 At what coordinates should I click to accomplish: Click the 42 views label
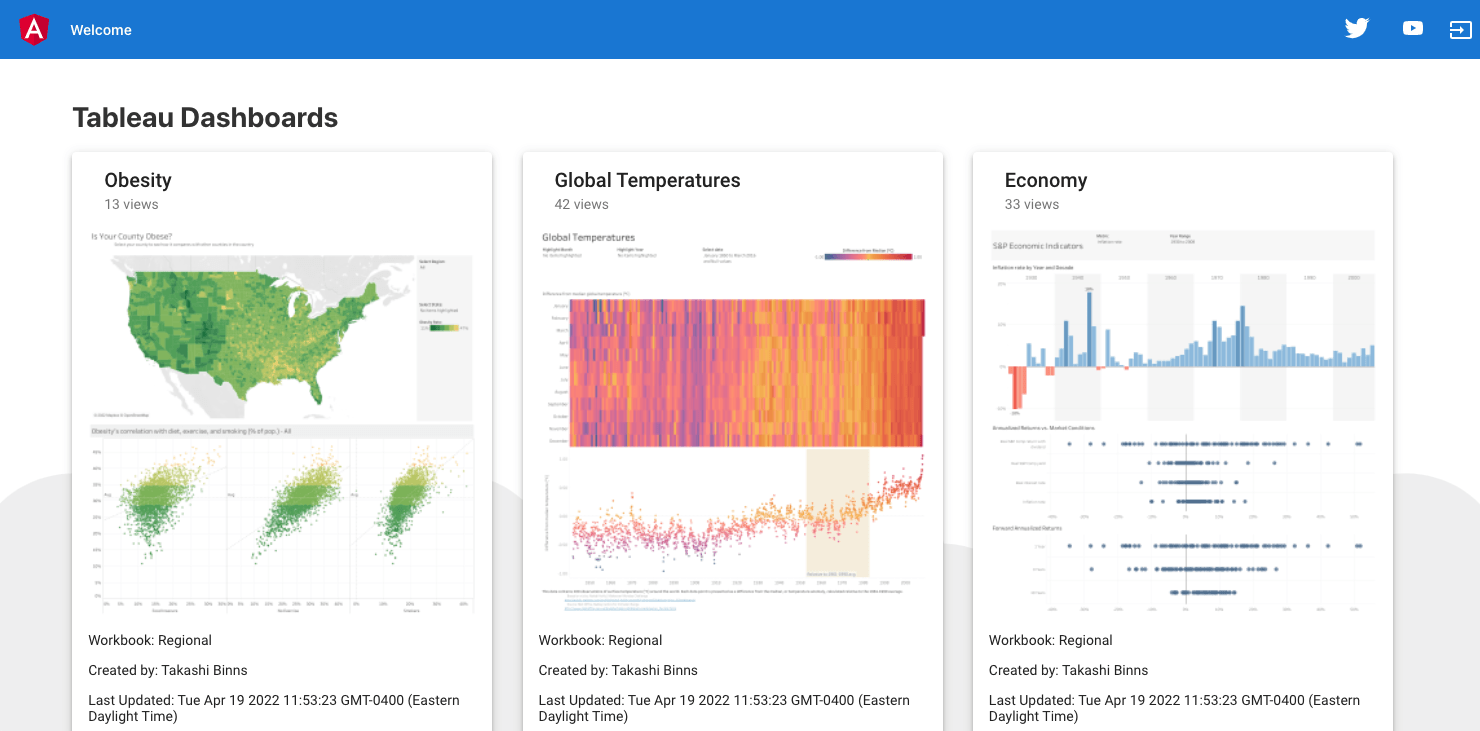click(581, 204)
